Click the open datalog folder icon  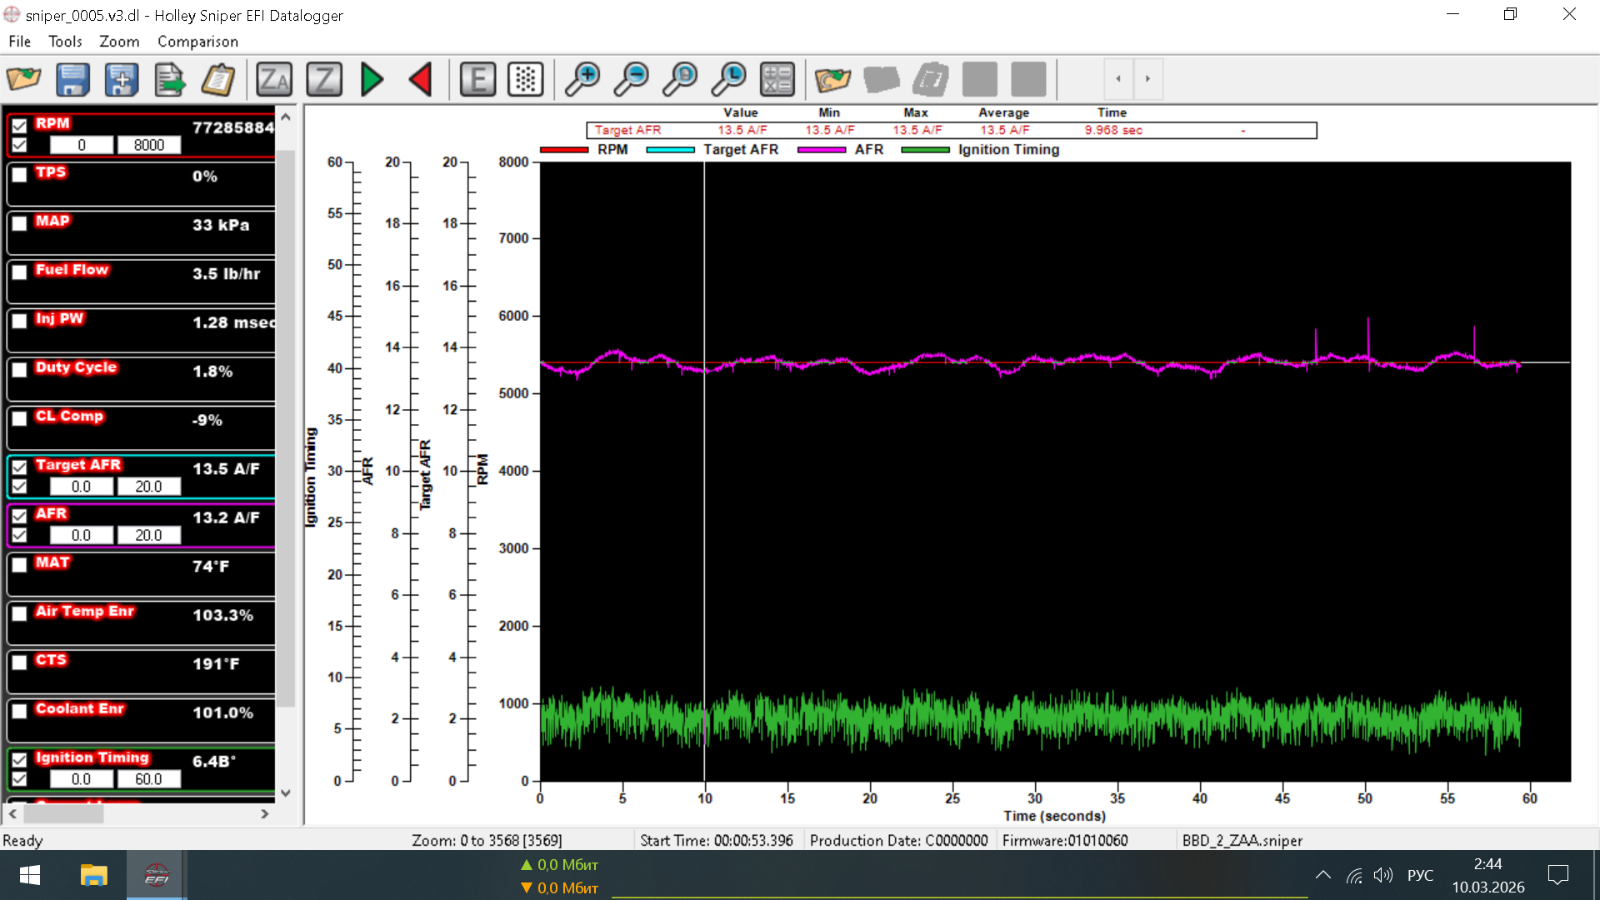pyautogui.click(x=24, y=79)
